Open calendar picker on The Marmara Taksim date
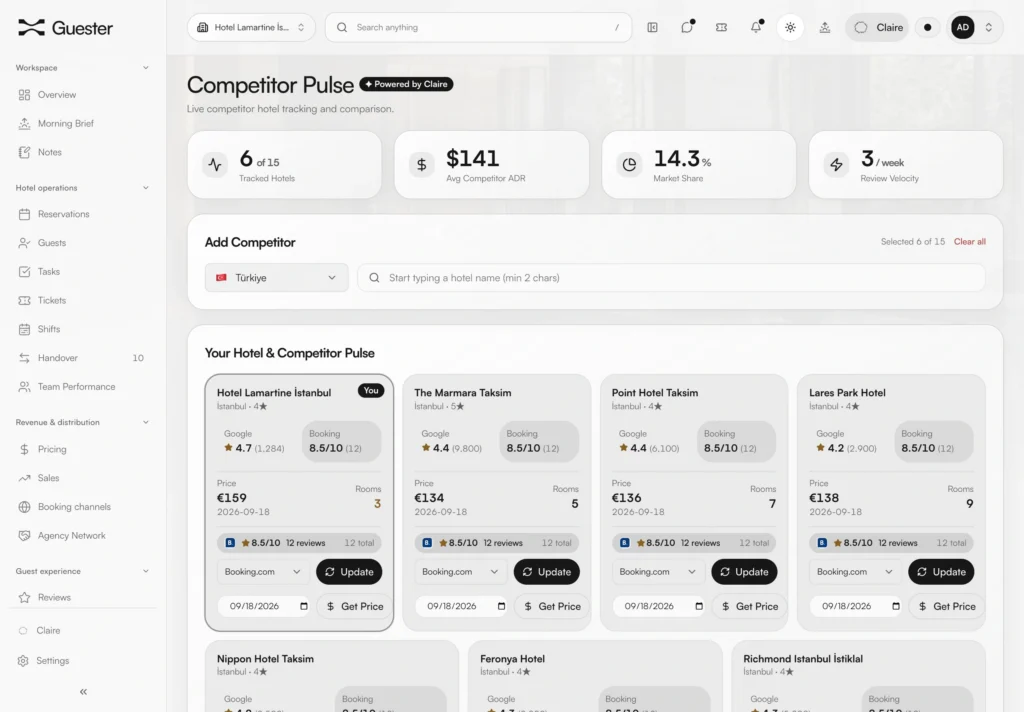The image size is (1024, 712). click(x=502, y=607)
